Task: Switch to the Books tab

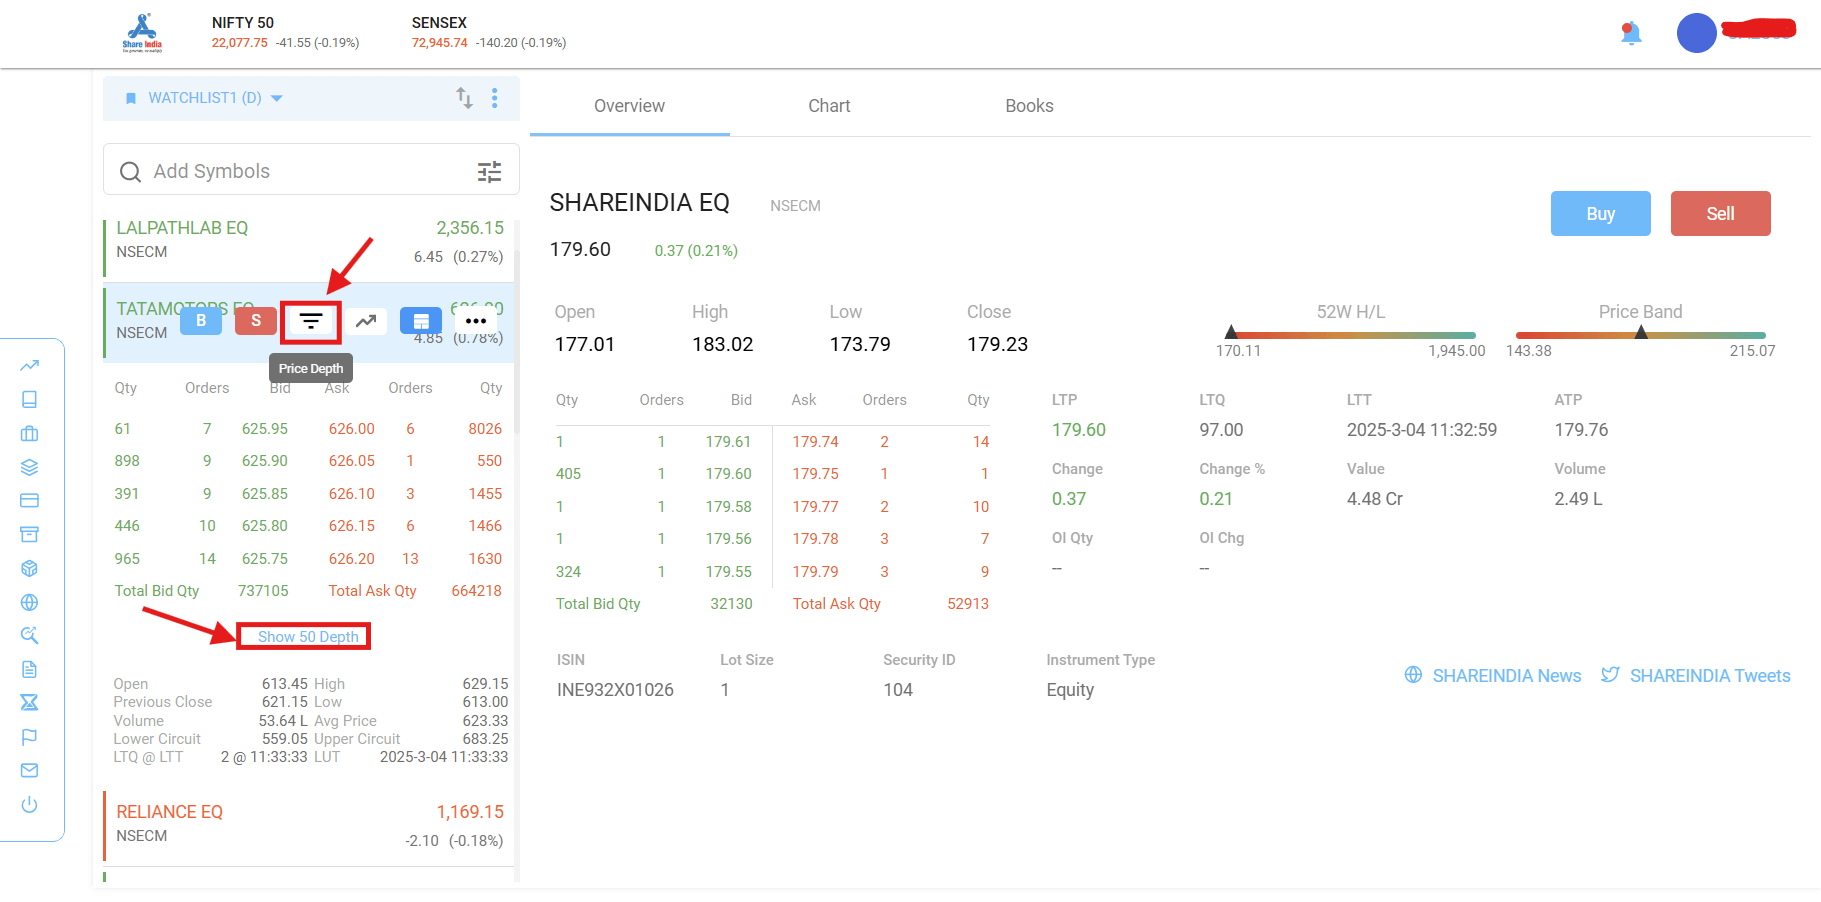Action: click(1029, 106)
